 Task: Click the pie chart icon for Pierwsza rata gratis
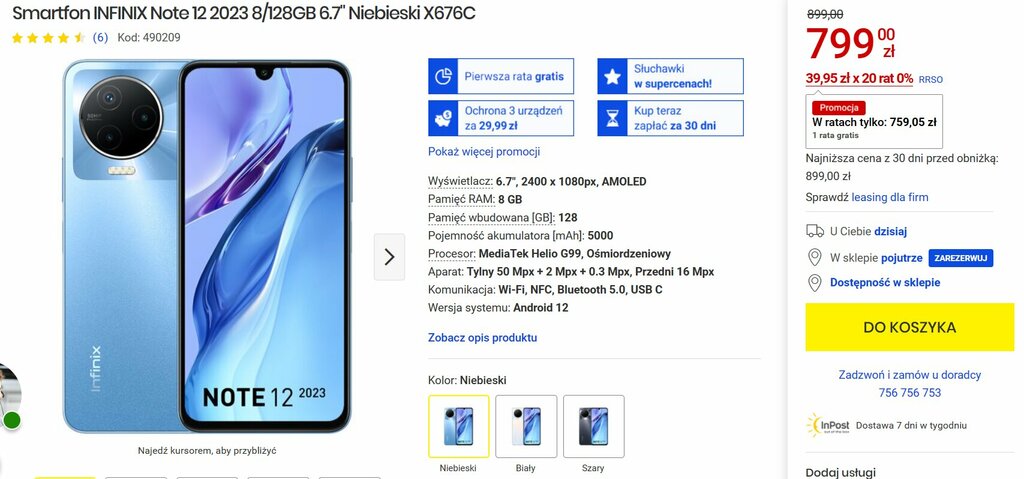pyautogui.click(x=443, y=76)
